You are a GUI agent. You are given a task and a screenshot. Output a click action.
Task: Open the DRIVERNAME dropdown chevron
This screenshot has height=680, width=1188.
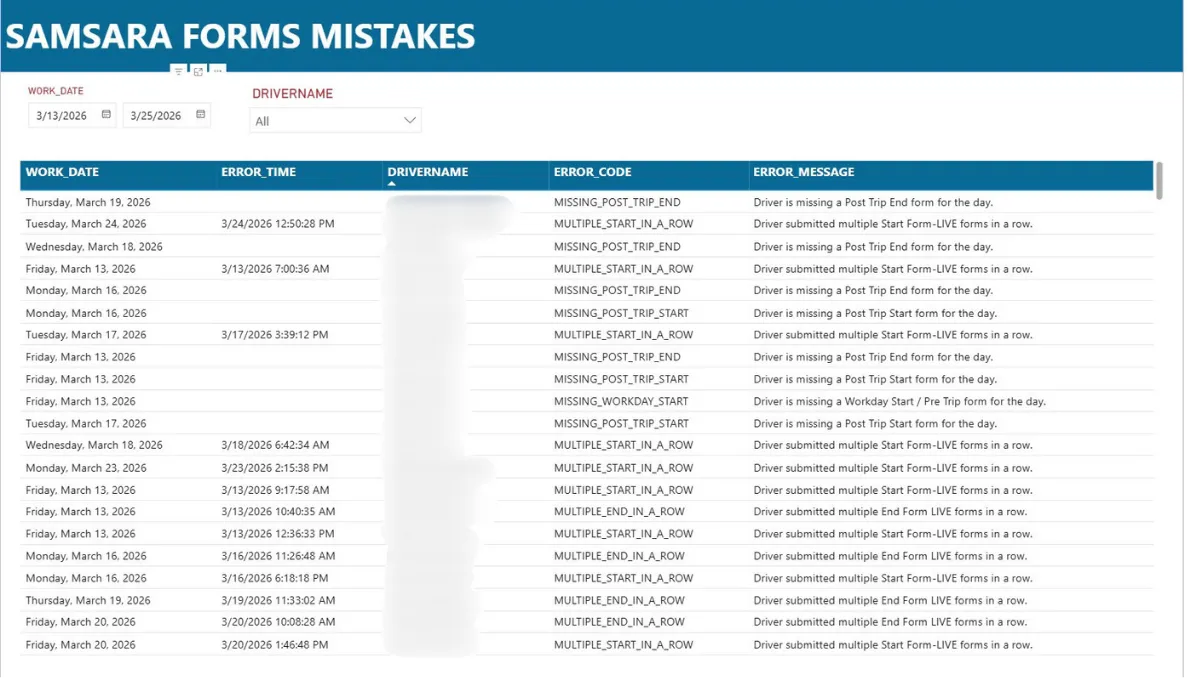coord(409,119)
